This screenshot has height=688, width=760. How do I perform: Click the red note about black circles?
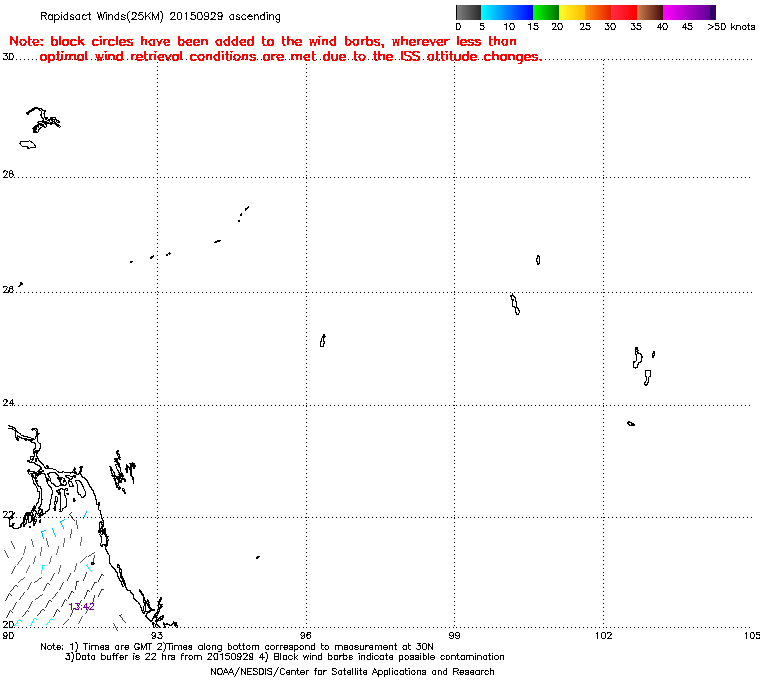click(263, 41)
